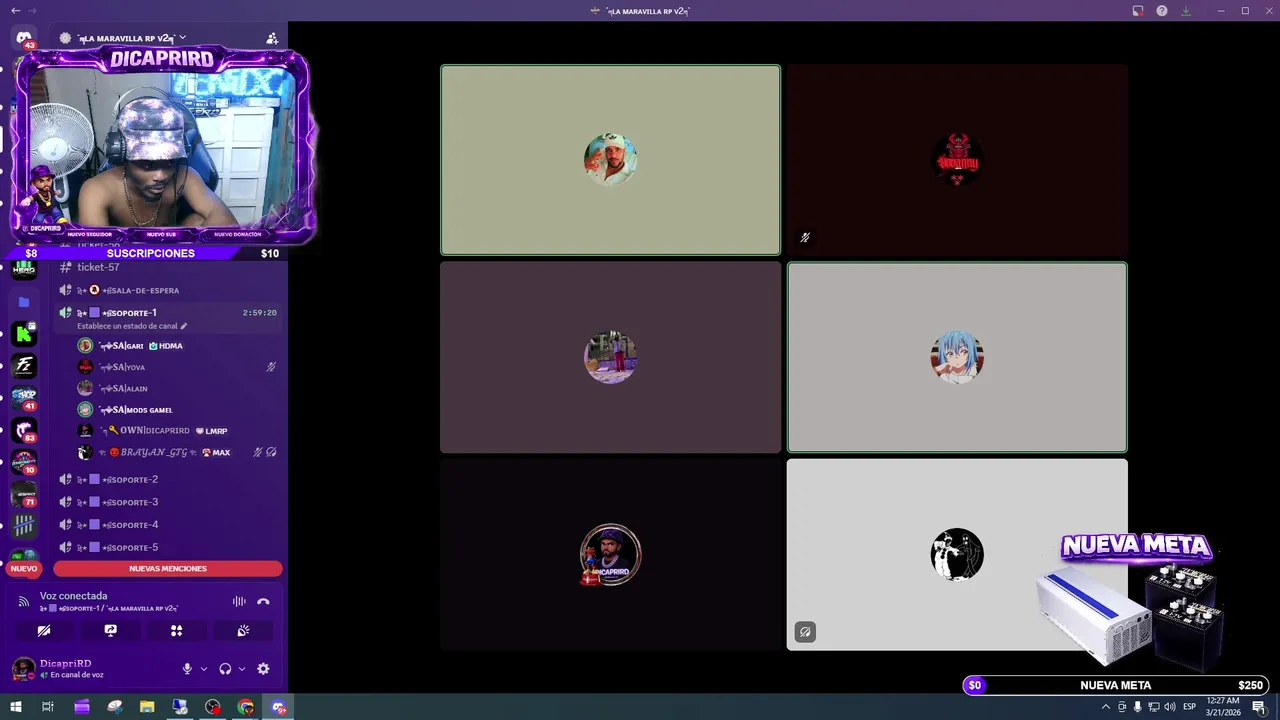Join the SOPORTE-5 voice channel

168,547
